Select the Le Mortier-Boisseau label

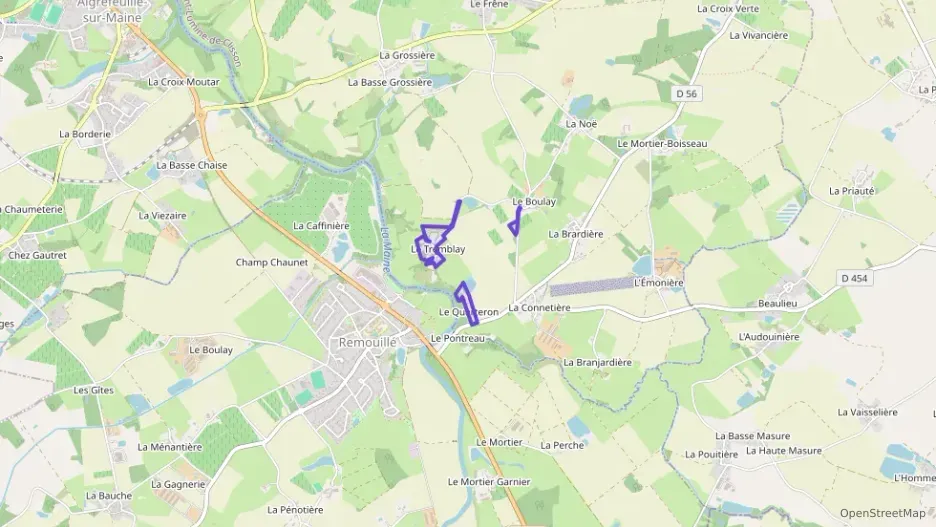[x=662, y=144]
